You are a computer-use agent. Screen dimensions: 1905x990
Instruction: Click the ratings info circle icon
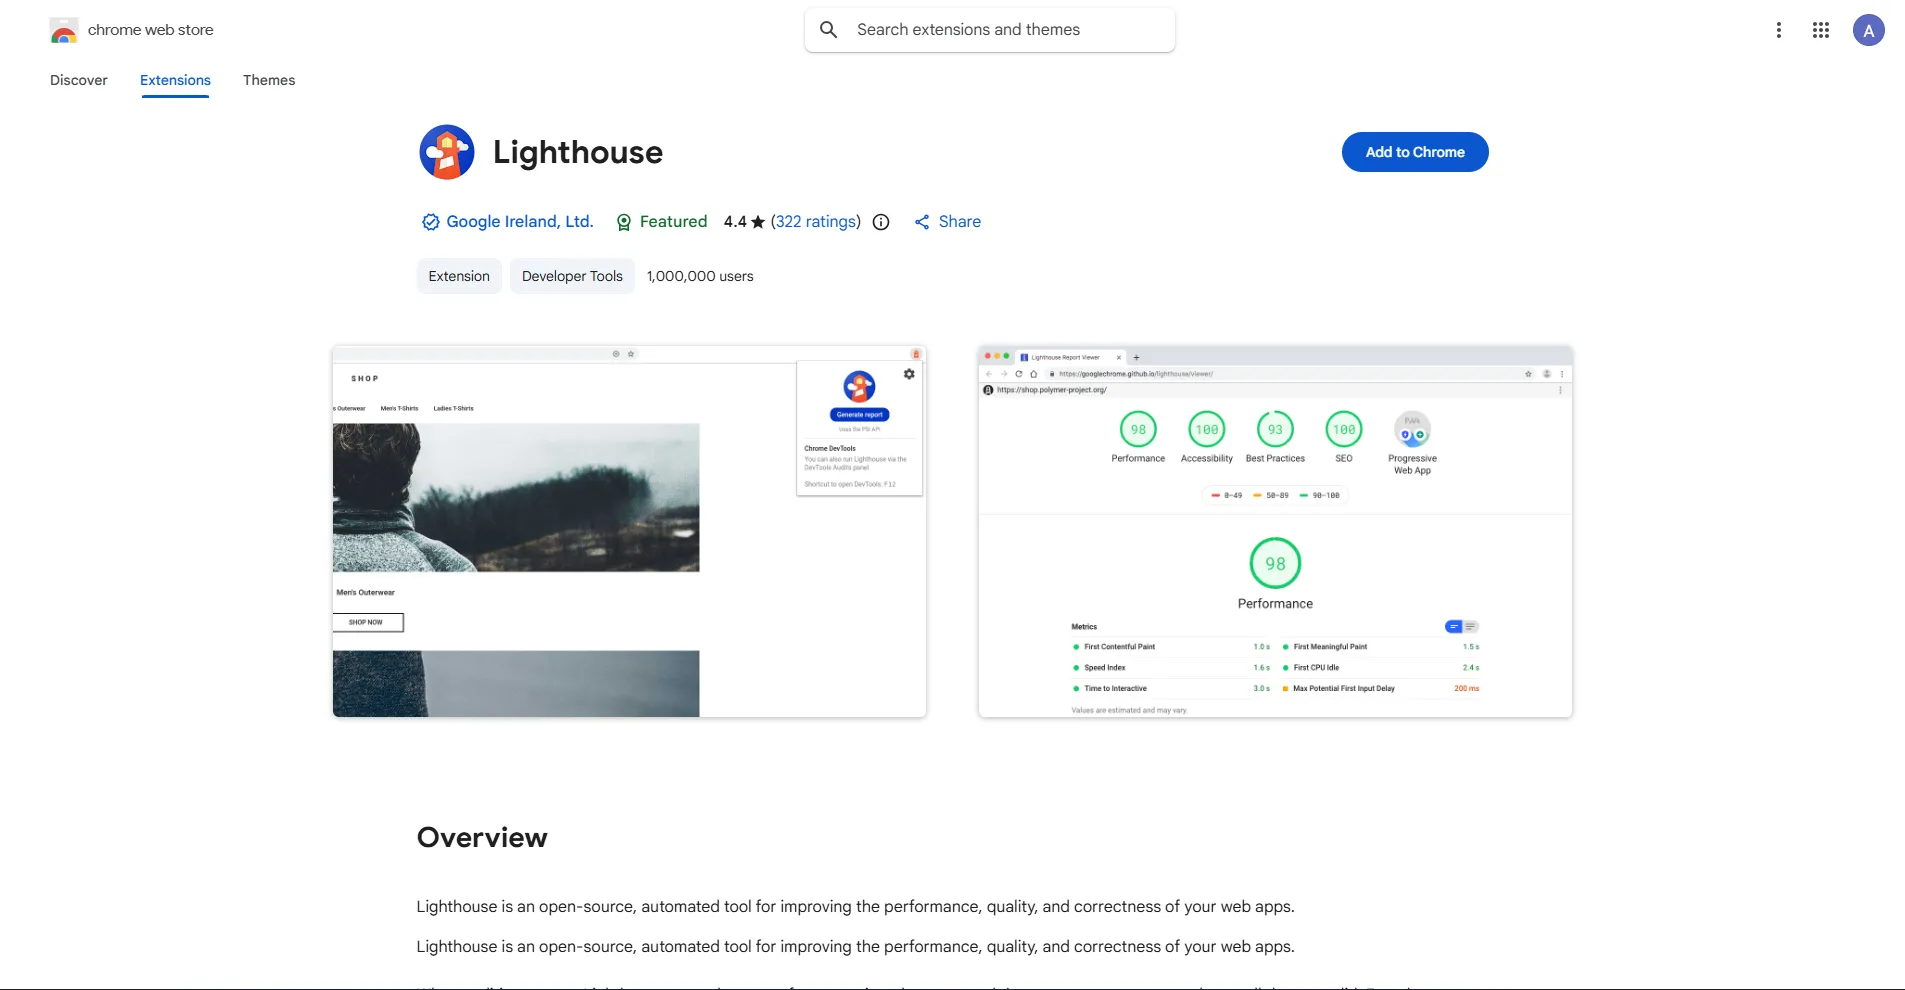(x=880, y=222)
